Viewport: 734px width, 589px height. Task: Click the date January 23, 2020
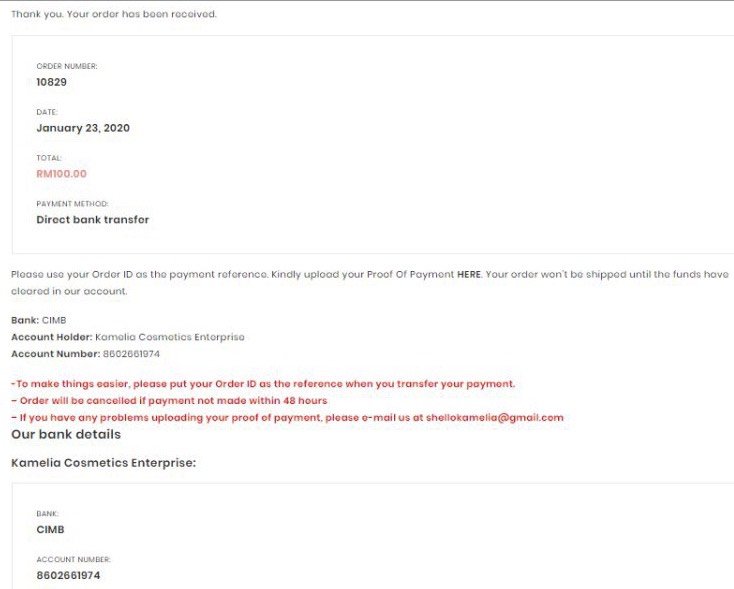click(83, 128)
